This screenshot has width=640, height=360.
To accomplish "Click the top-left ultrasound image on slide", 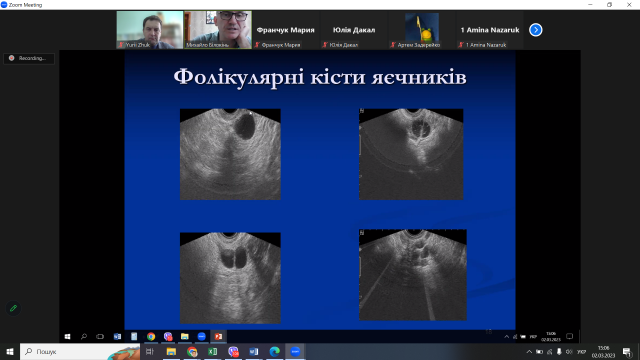I will (x=230, y=154).
